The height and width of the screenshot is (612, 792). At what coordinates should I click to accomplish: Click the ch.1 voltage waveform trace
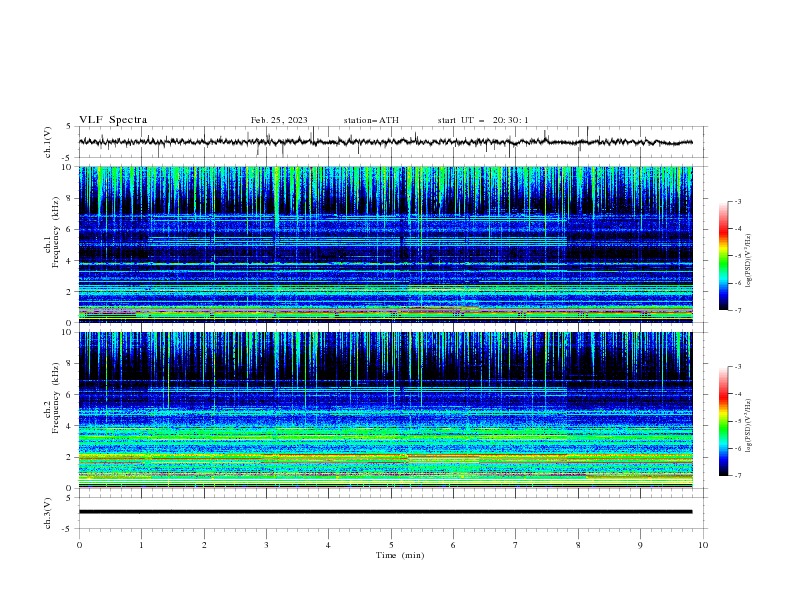pos(385,142)
